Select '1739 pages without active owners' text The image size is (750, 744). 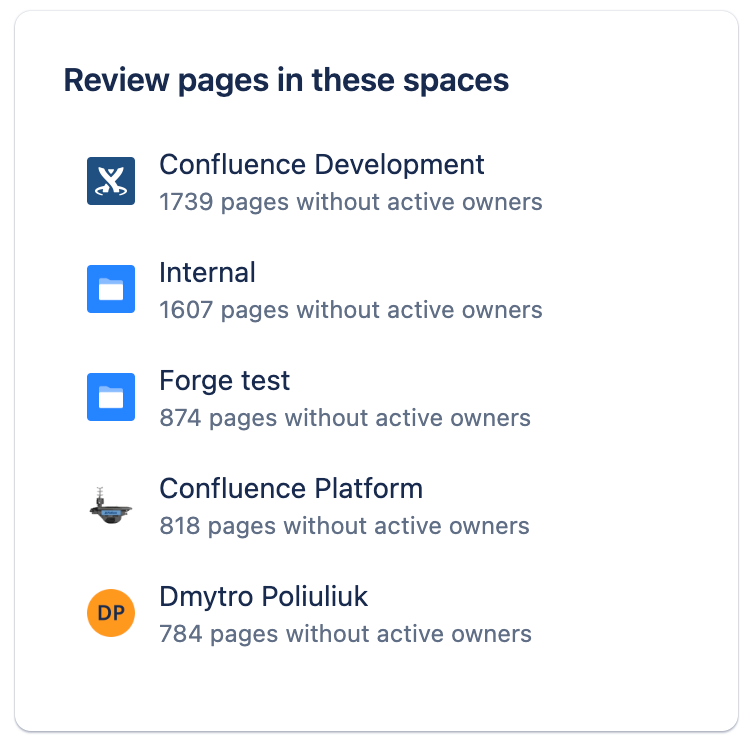pos(351,202)
